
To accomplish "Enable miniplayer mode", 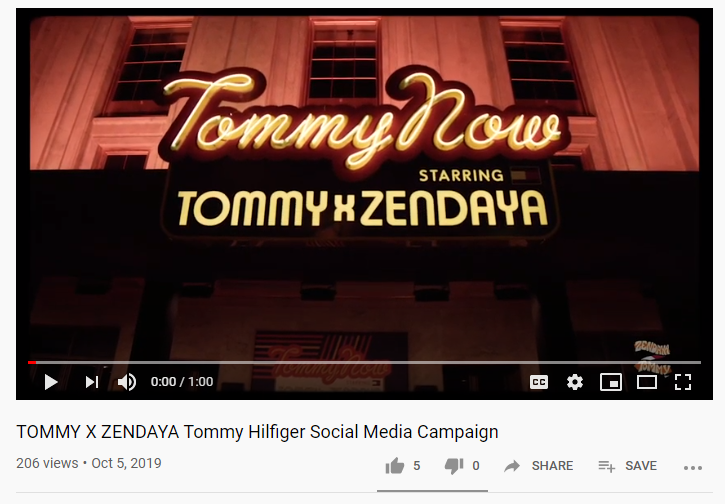I will click(610, 382).
